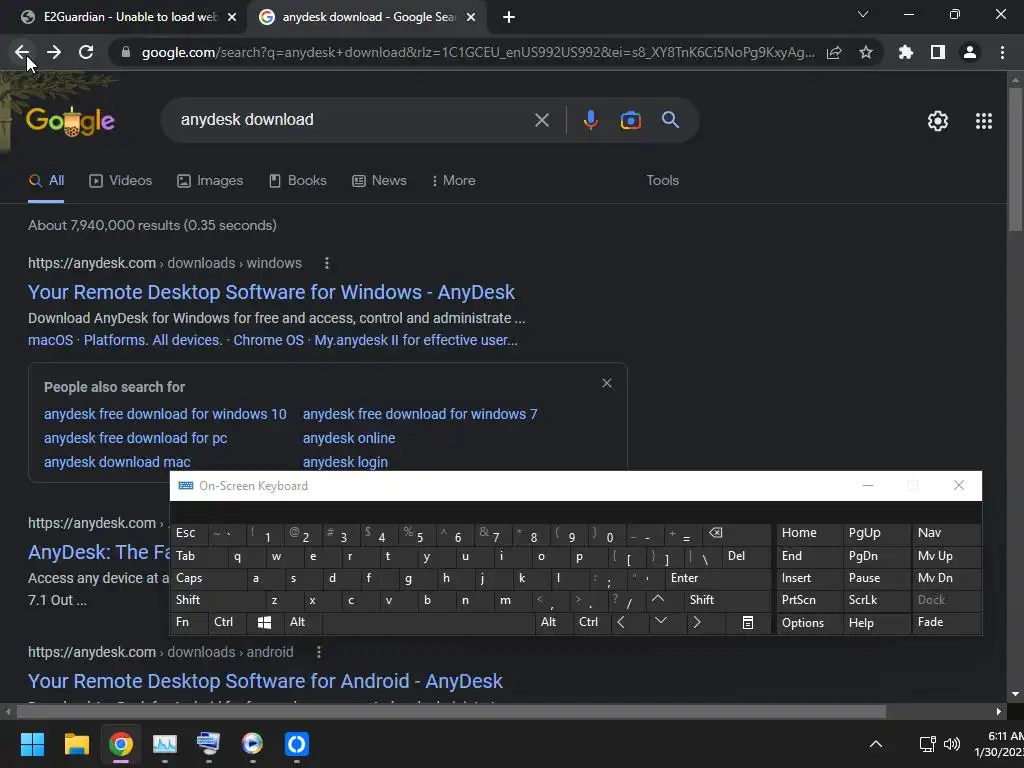1024x768 pixels.
Task: Click the keyboard Options key
Action: coord(810,623)
